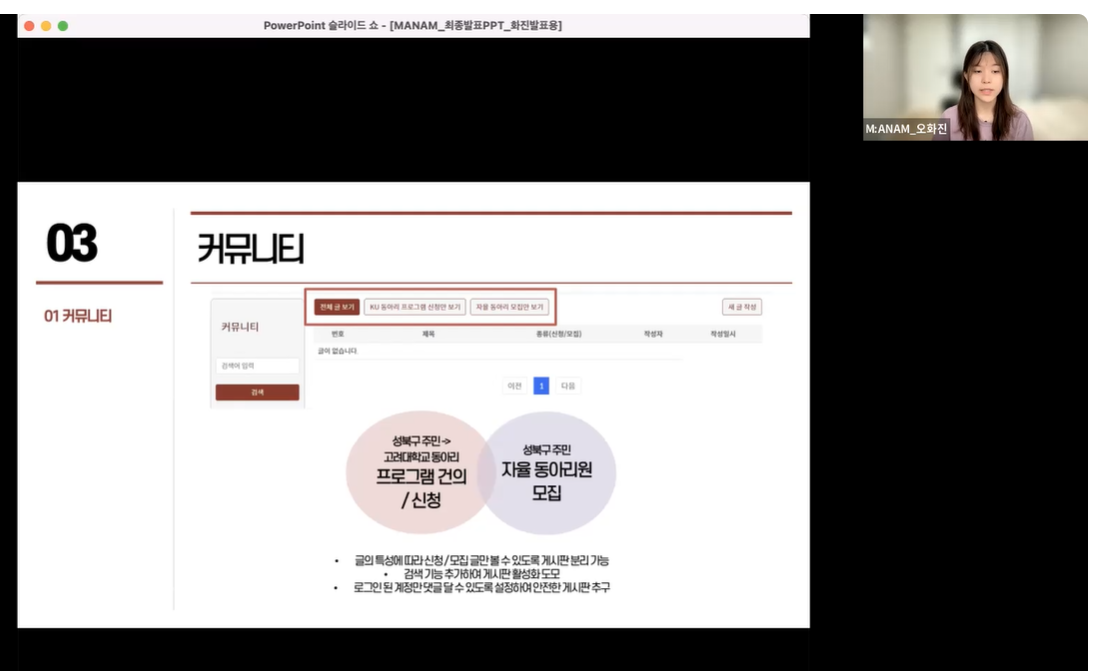Click the 검색어 입력 search field
1106x671 pixels.
tap(258, 366)
